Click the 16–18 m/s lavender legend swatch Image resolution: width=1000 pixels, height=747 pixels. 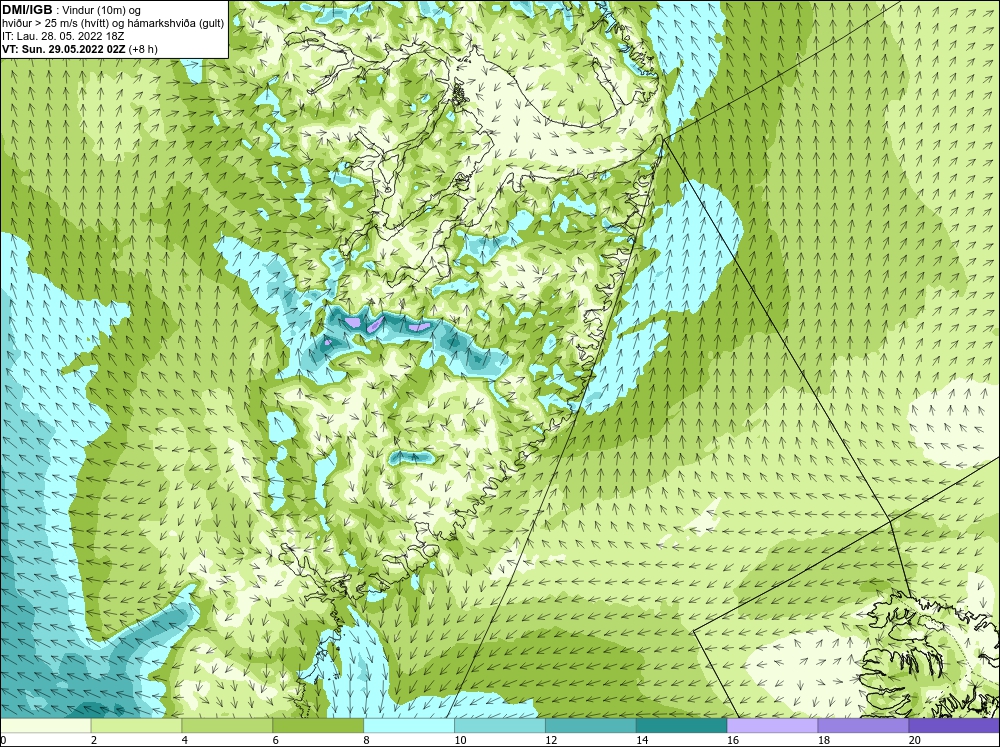772,726
